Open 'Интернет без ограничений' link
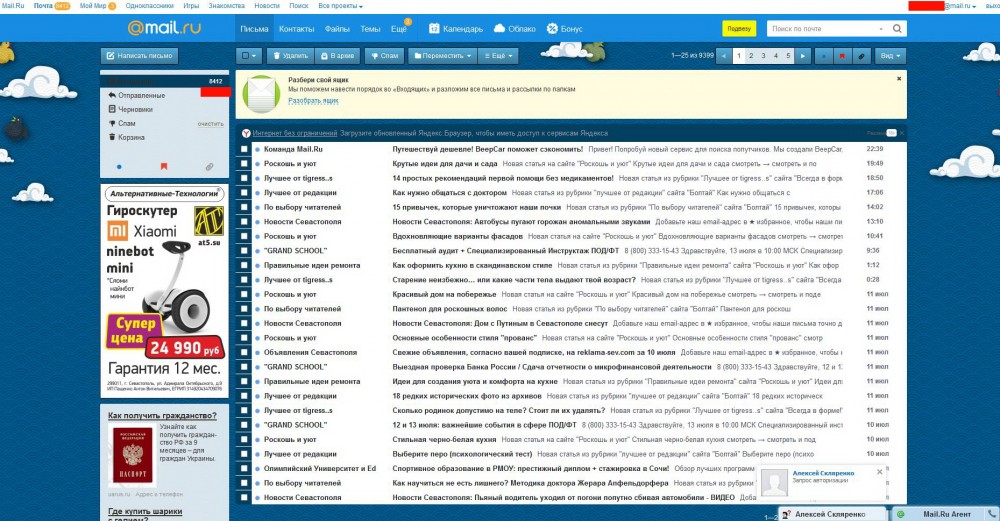 pyautogui.click(x=295, y=133)
